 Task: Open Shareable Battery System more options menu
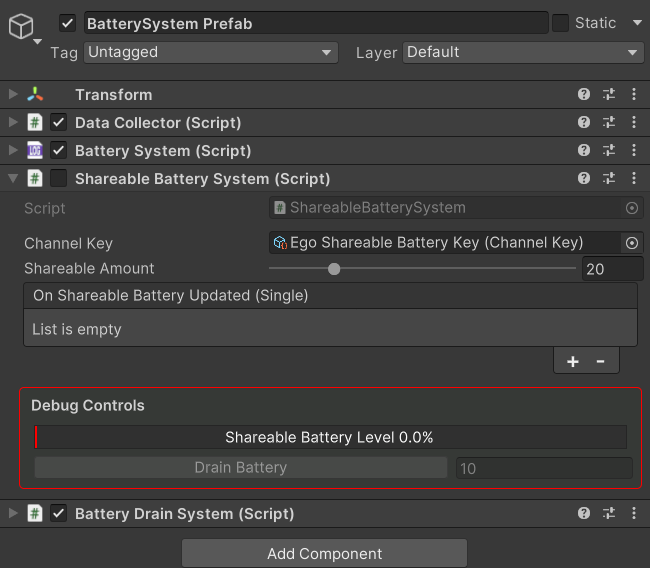634,178
